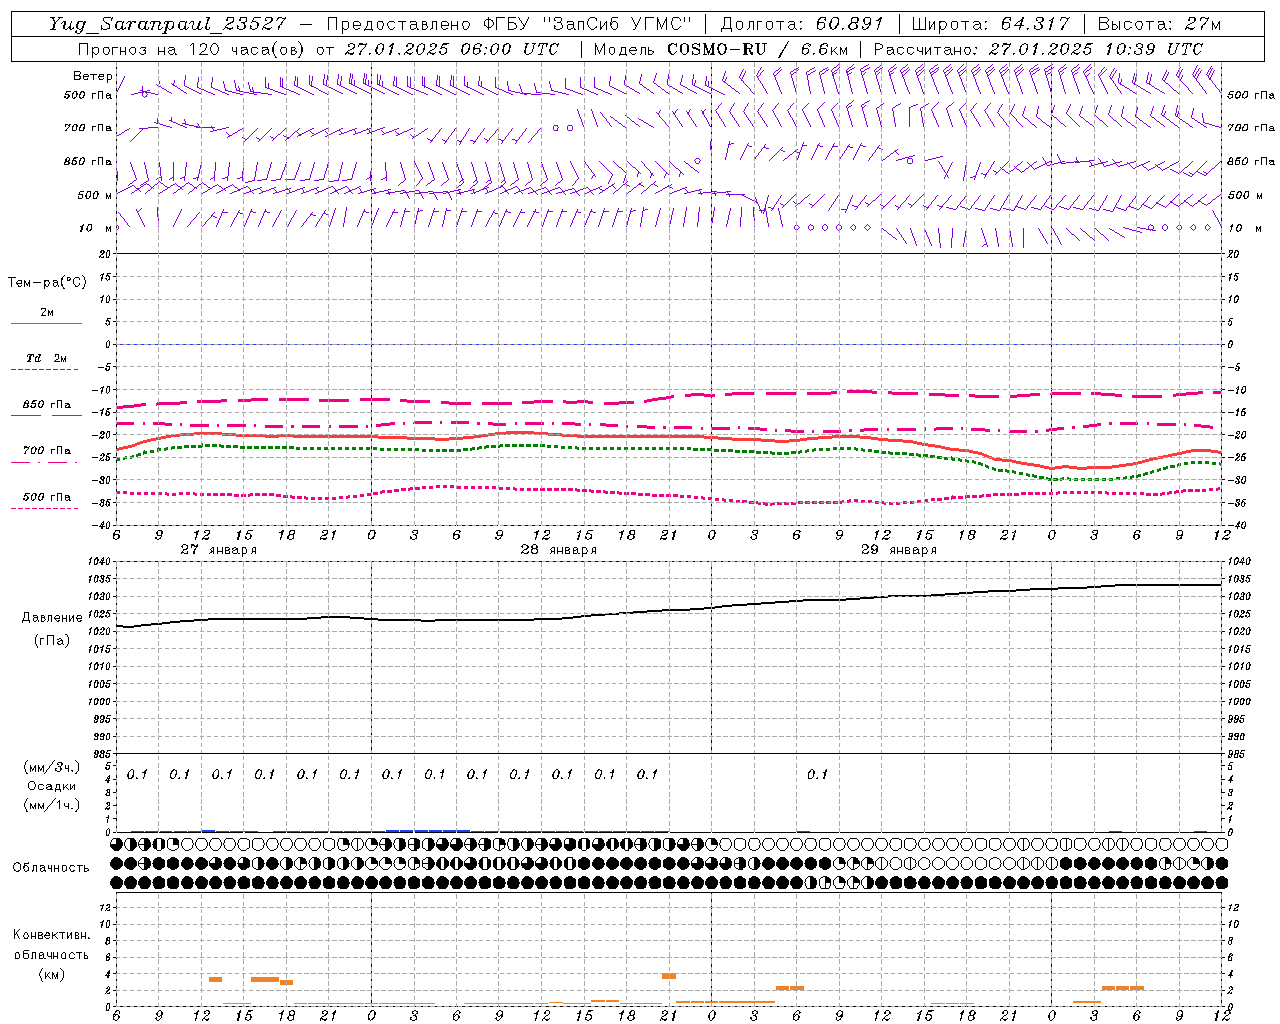Click the isolated '0.1' precipitation value over 29 января
This screenshot has height=1024, width=1280.
point(818,774)
